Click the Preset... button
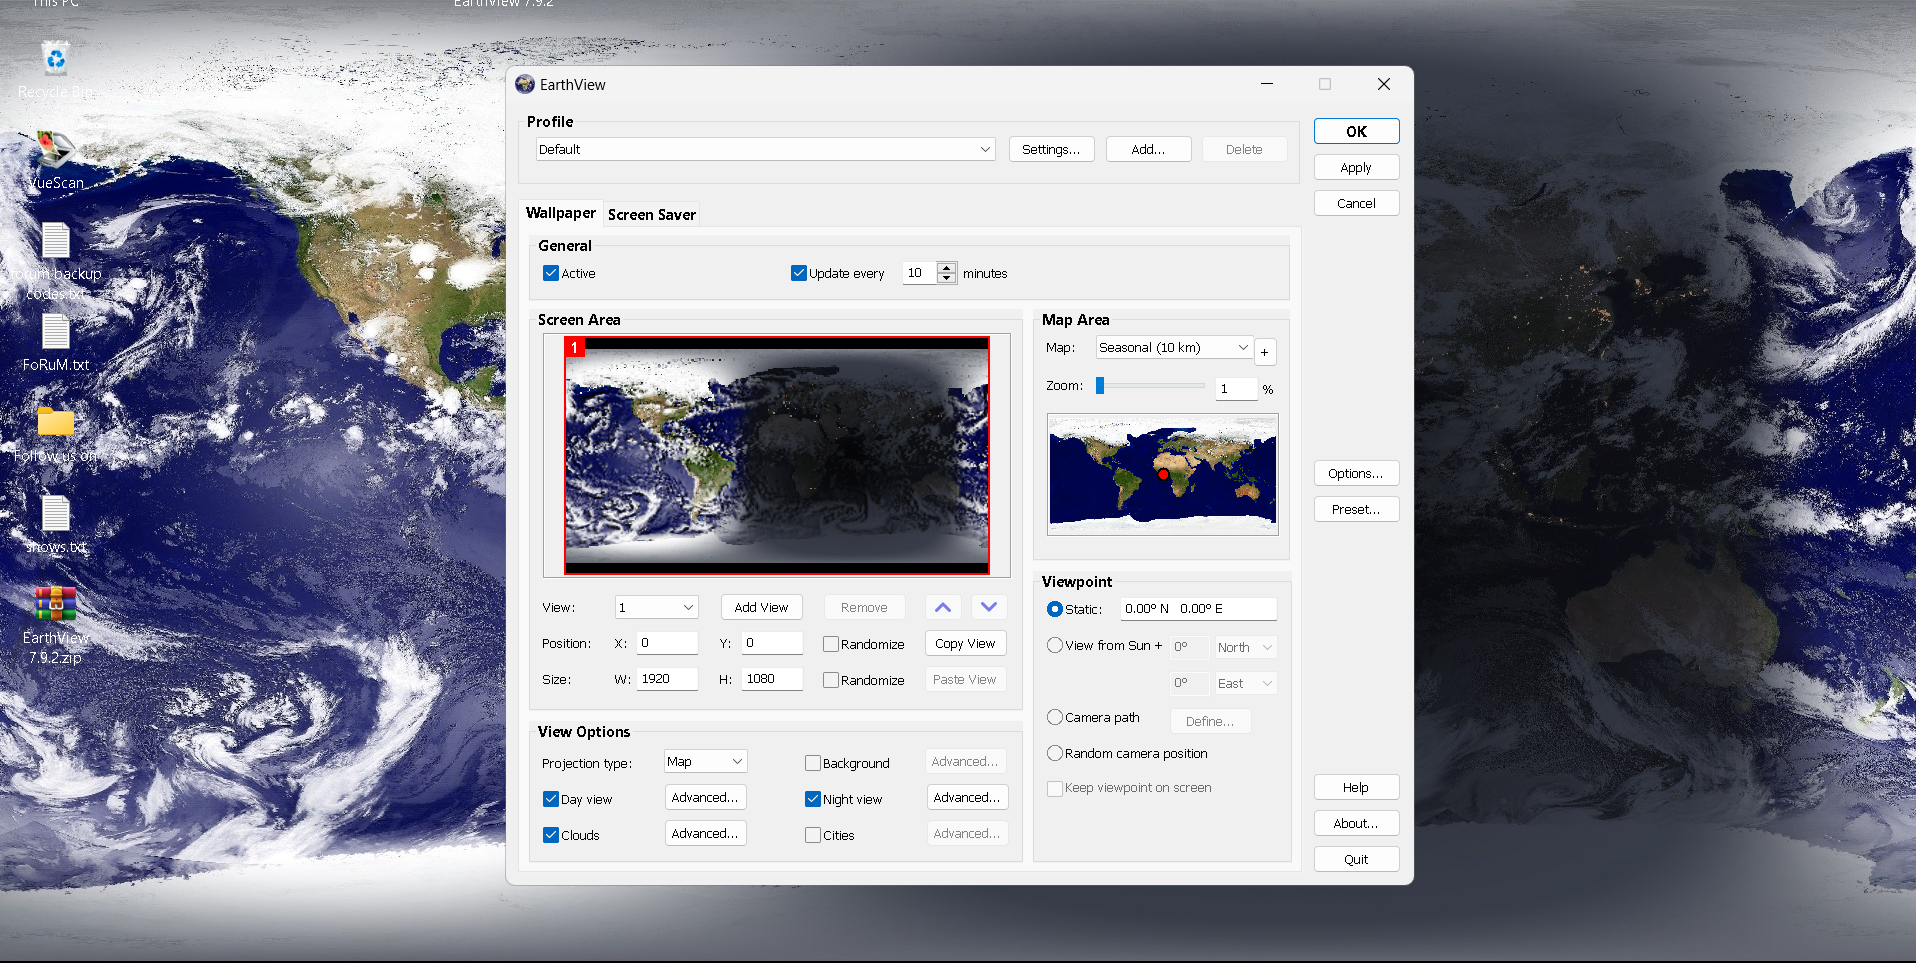Image resolution: width=1916 pixels, height=963 pixels. pyautogui.click(x=1356, y=509)
